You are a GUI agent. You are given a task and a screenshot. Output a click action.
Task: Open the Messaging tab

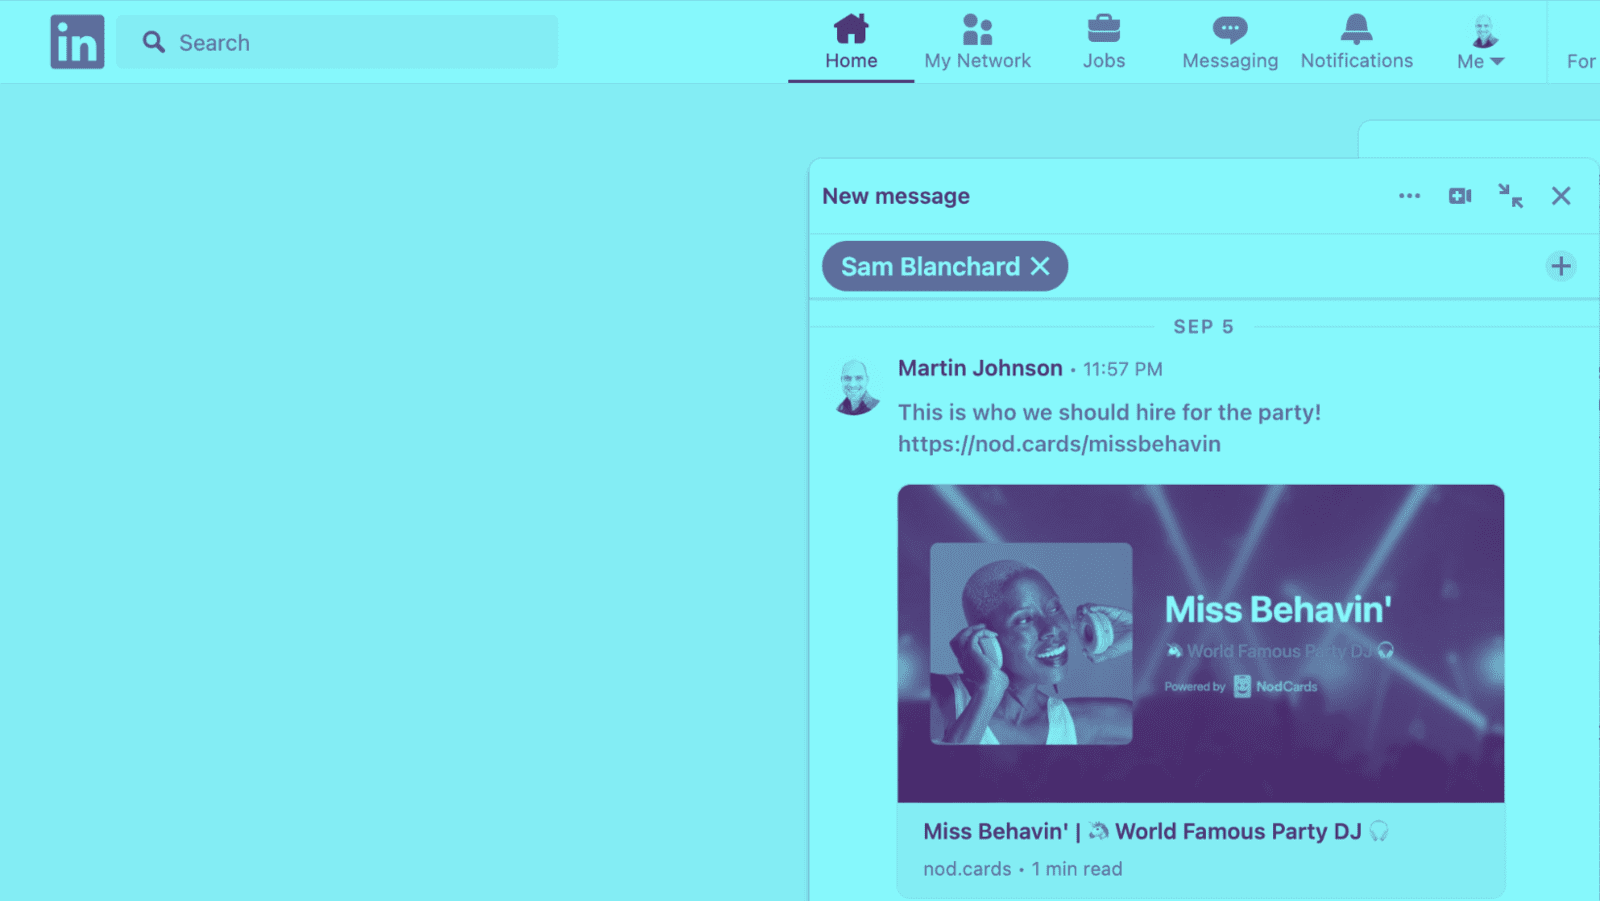click(x=1230, y=42)
